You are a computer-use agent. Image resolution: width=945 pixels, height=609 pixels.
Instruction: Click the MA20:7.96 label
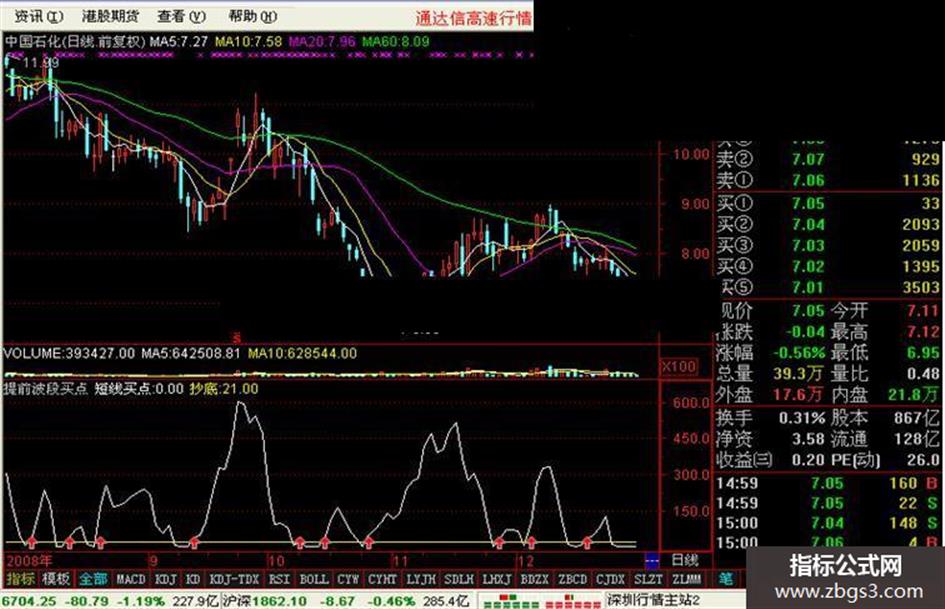click(x=322, y=42)
